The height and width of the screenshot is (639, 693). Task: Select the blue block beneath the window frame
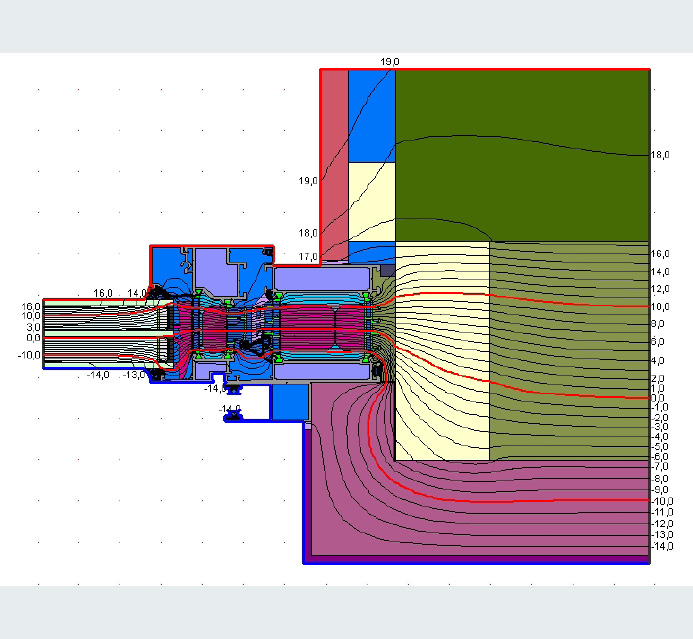tap(291, 400)
